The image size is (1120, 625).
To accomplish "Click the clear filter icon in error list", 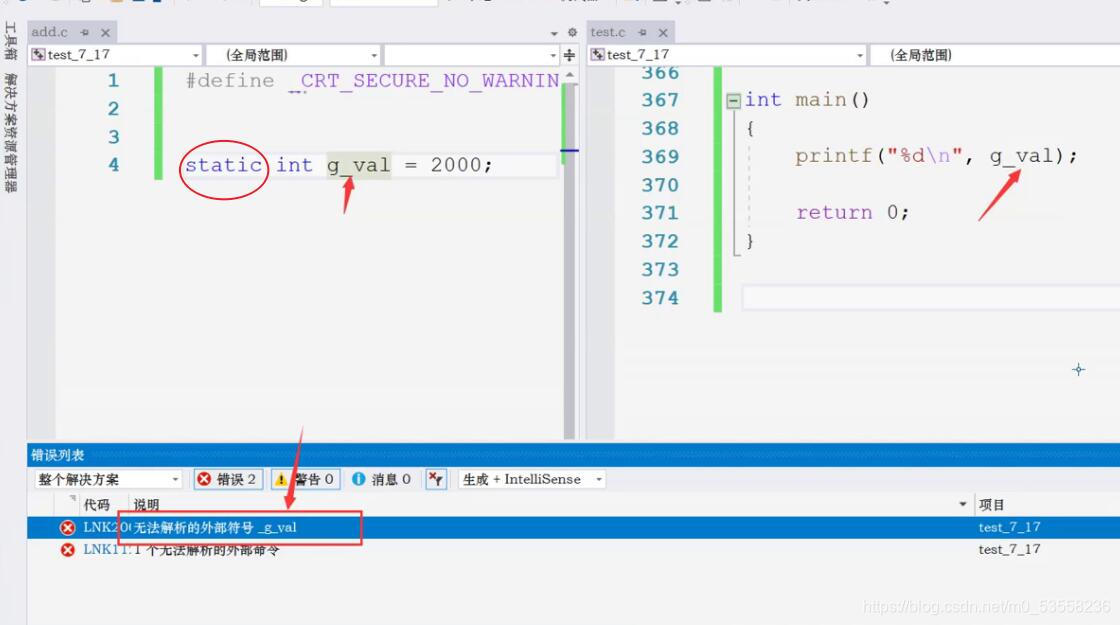I will [x=436, y=479].
